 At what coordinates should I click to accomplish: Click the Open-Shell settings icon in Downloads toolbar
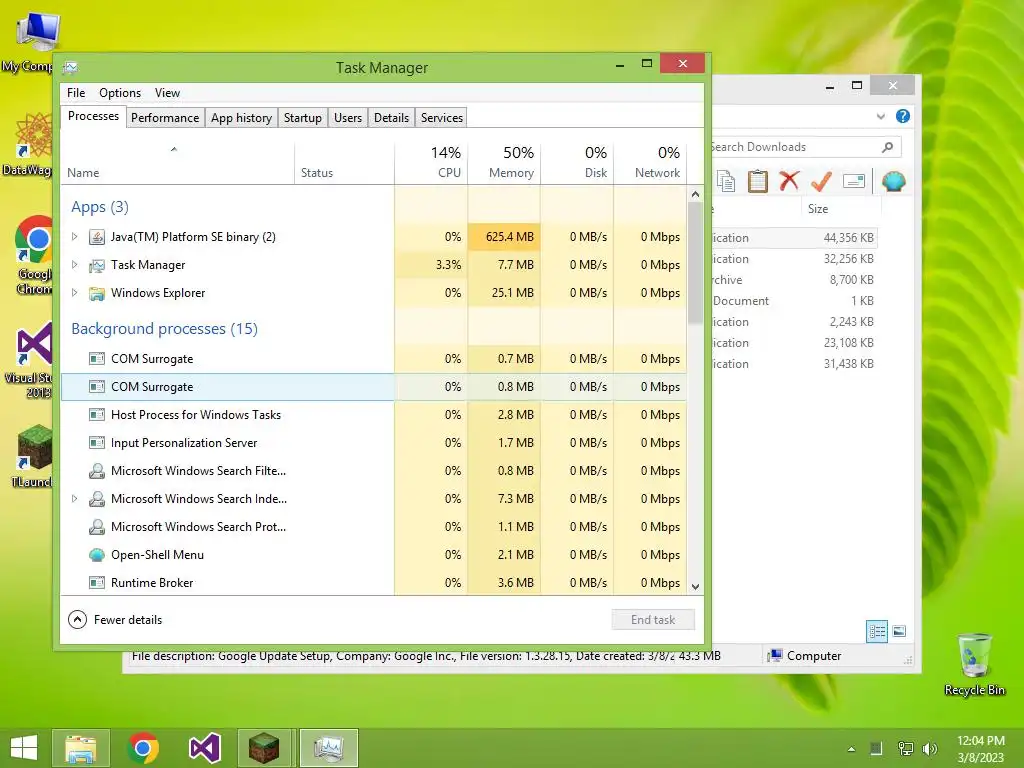893,181
